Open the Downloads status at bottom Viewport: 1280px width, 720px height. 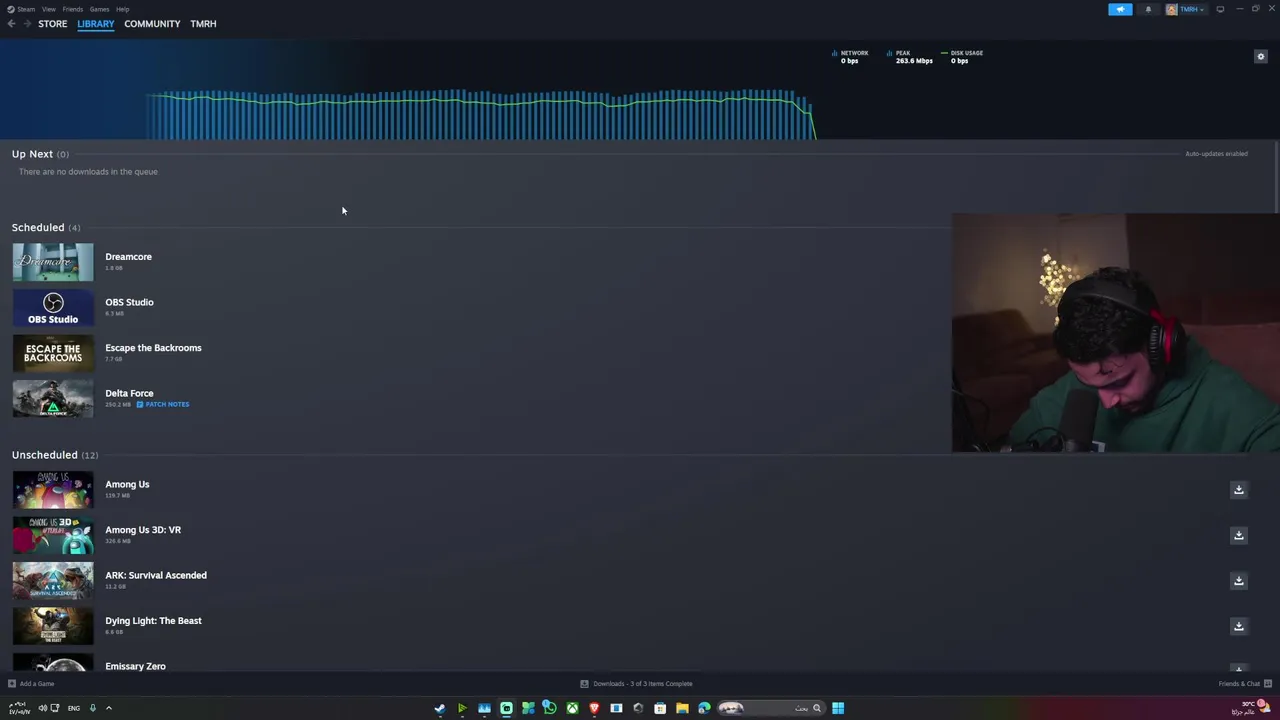pos(636,684)
